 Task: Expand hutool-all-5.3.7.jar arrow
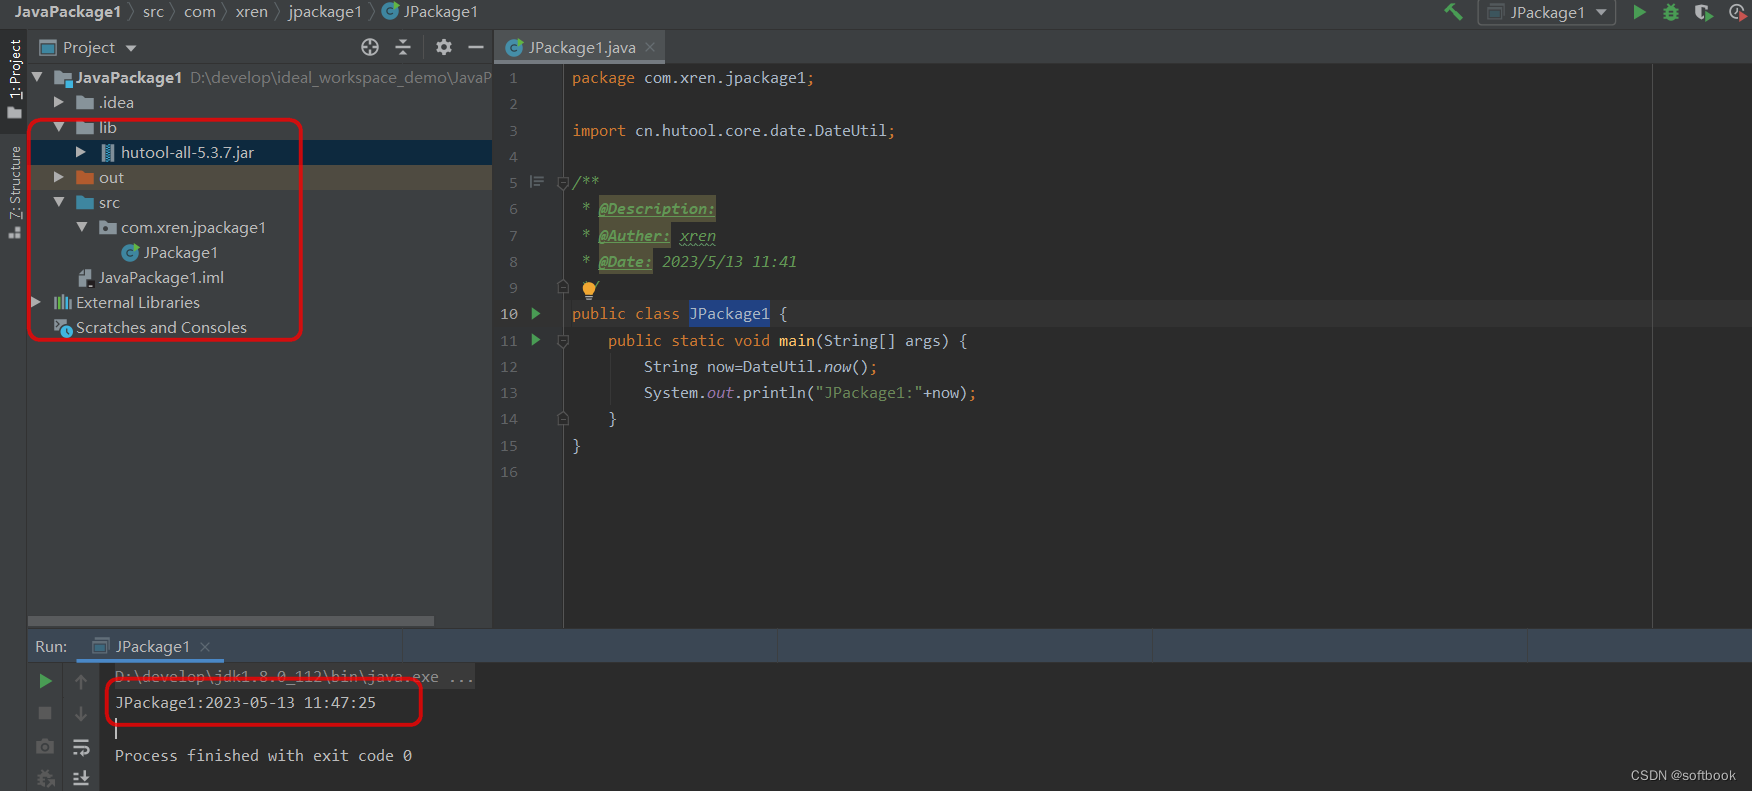(81, 152)
